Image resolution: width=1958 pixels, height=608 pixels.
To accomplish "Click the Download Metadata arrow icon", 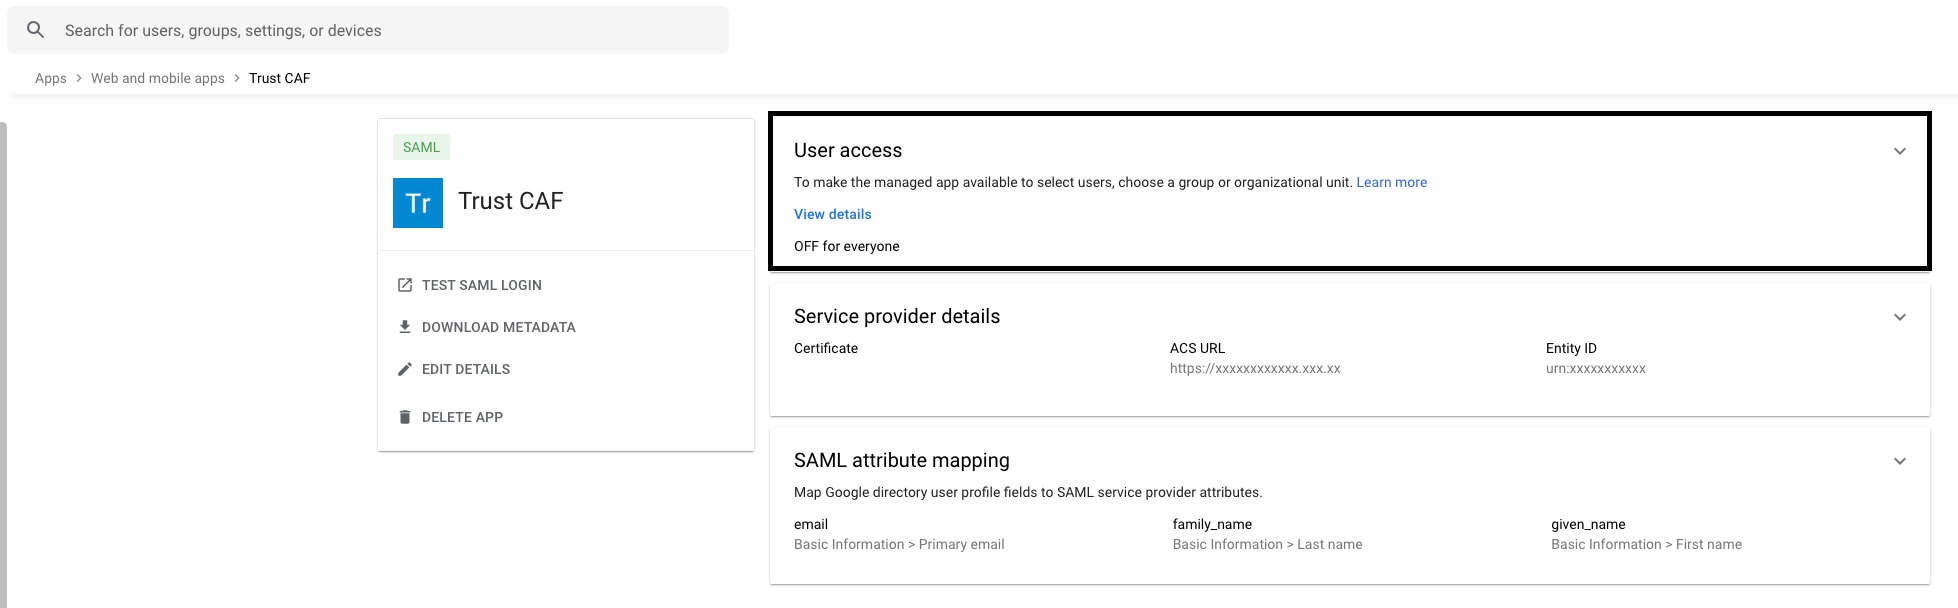I will pos(405,327).
